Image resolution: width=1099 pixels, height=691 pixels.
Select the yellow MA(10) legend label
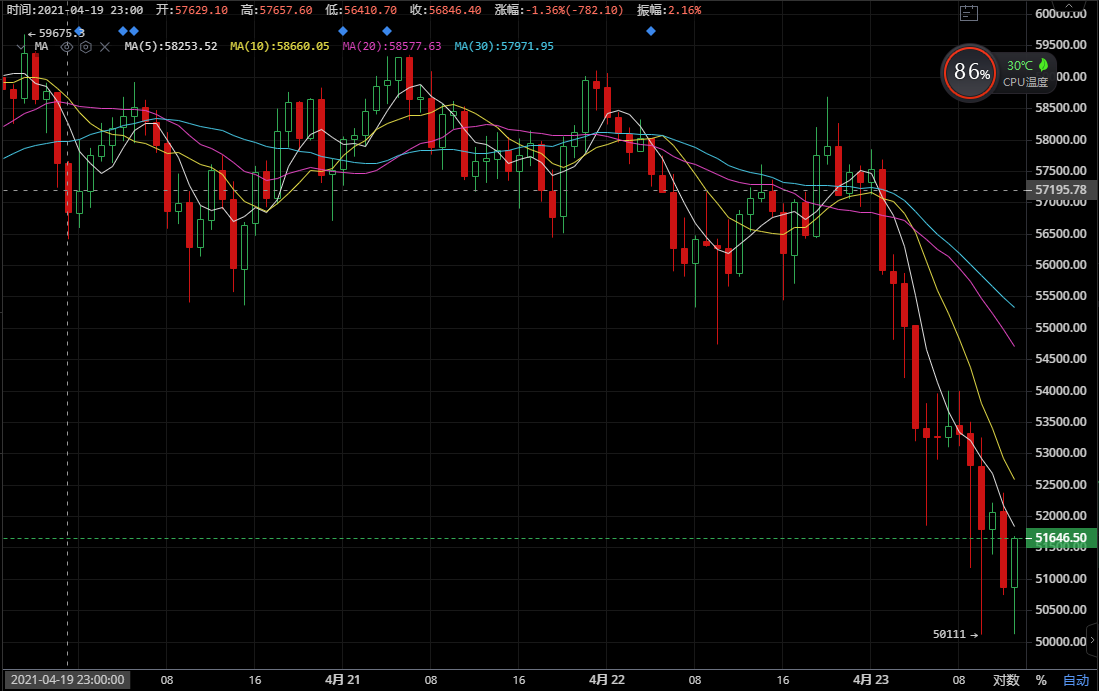tap(279, 46)
